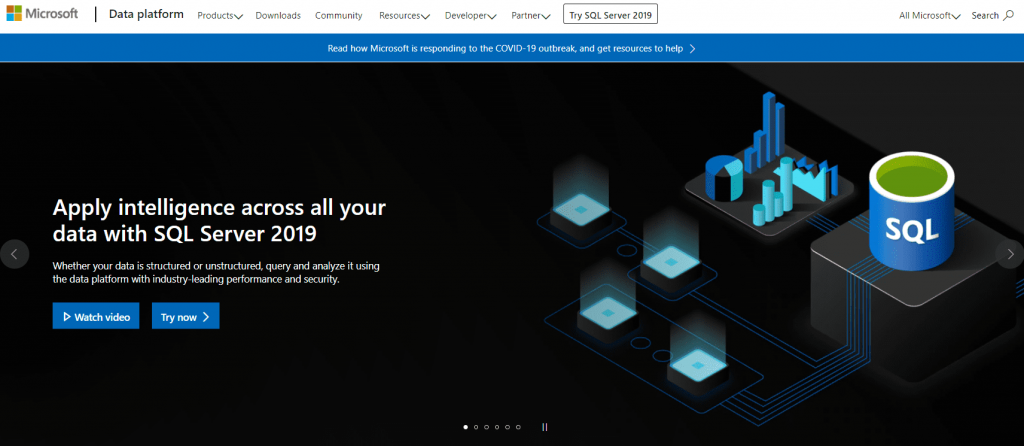This screenshot has width=1024, height=446.
Task: Select the fourth carousel slide dot
Action: (x=497, y=427)
